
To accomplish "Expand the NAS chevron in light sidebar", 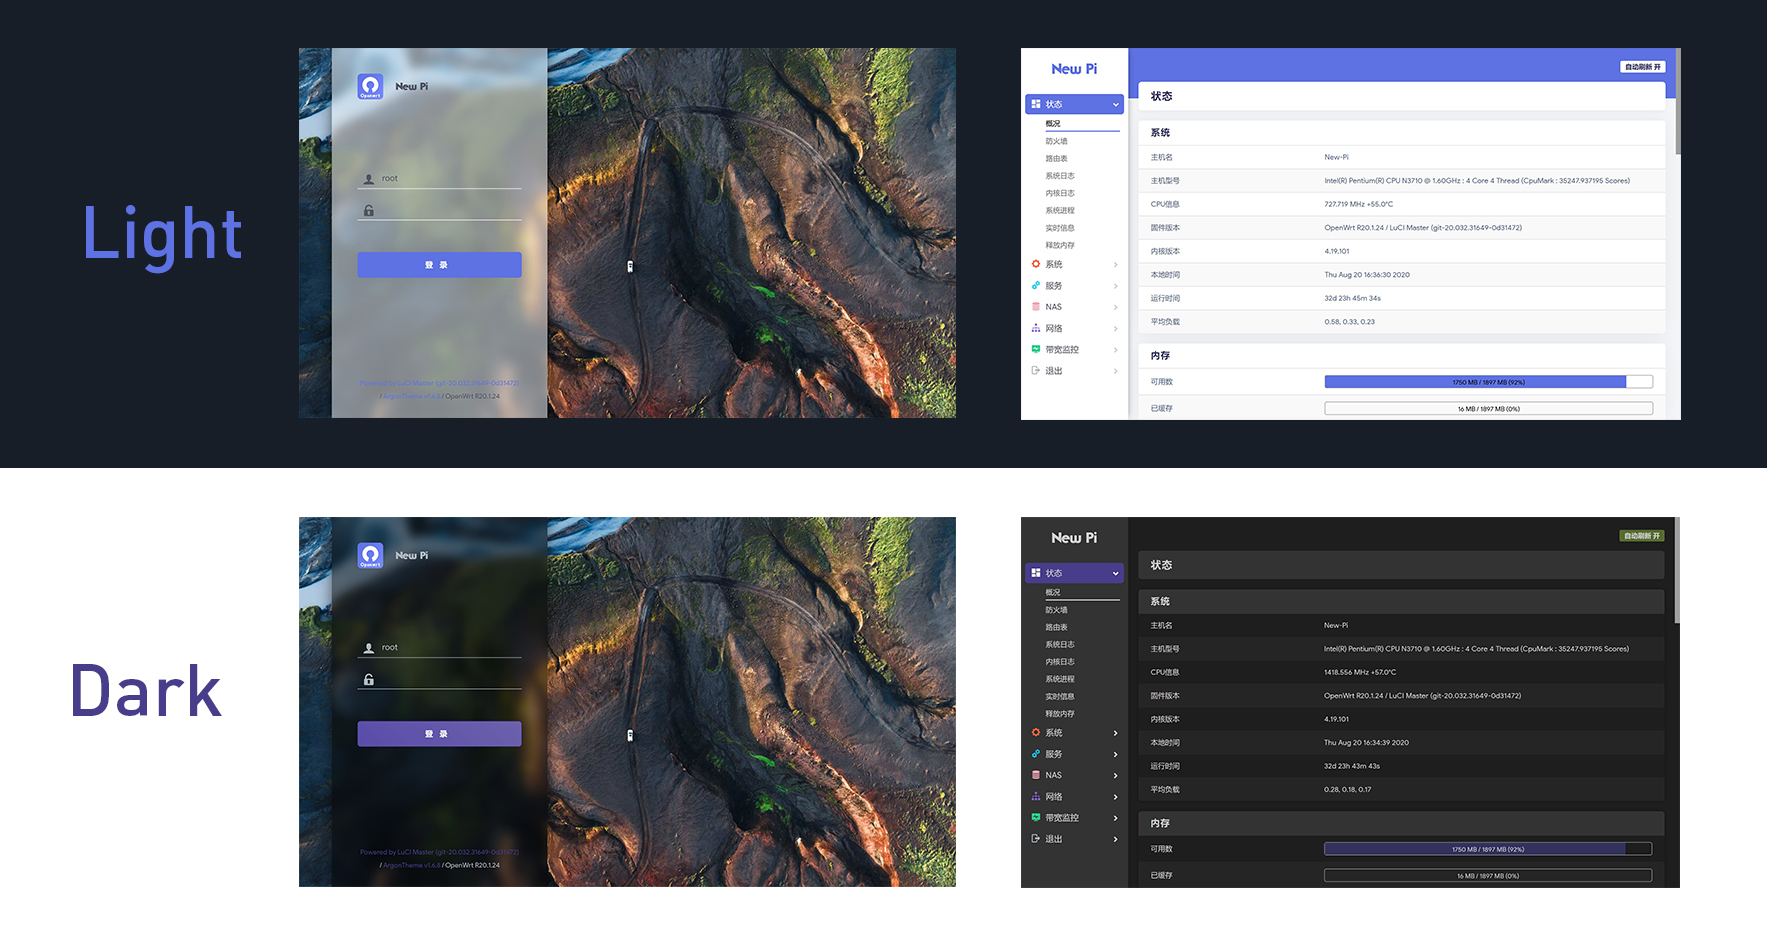I will point(1116,307).
